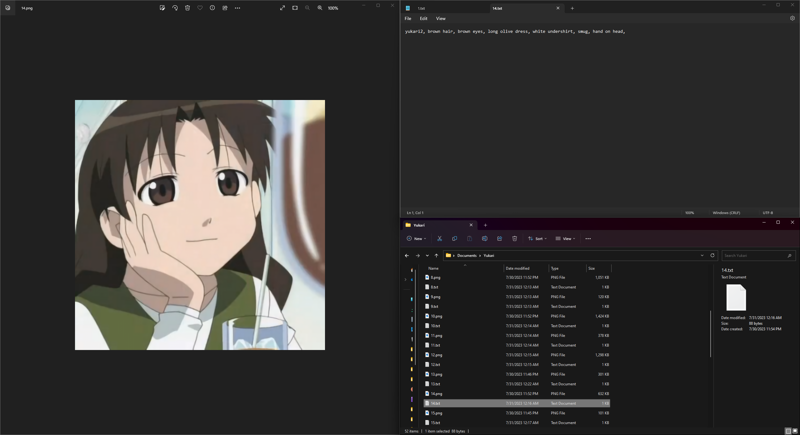
Task: Select file 11.txt in file list
Action: pyautogui.click(x=517, y=345)
